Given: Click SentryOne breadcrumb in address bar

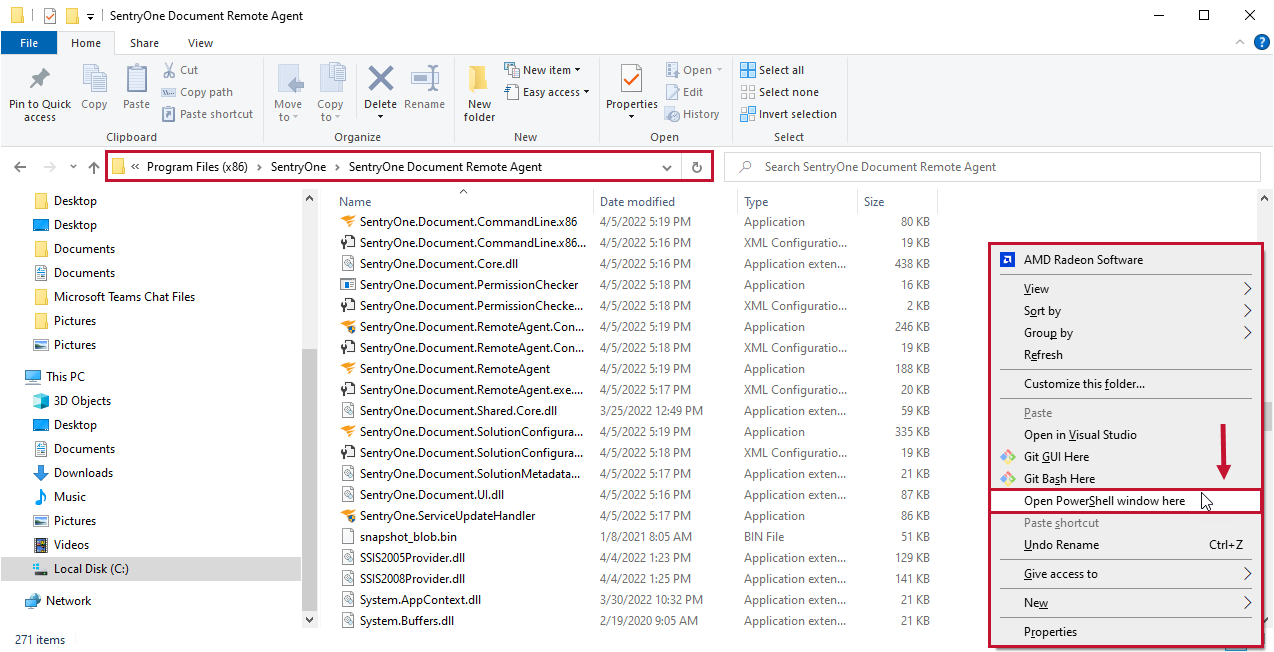Looking at the screenshot, I should (298, 167).
